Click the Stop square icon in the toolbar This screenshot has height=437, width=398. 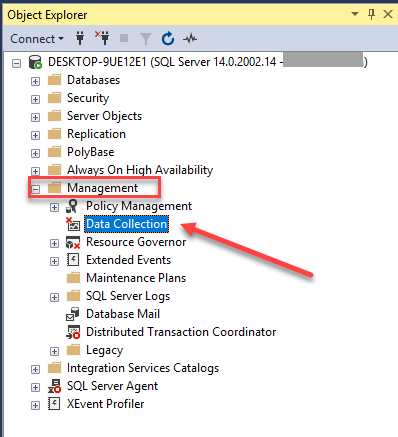(x=124, y=38)
